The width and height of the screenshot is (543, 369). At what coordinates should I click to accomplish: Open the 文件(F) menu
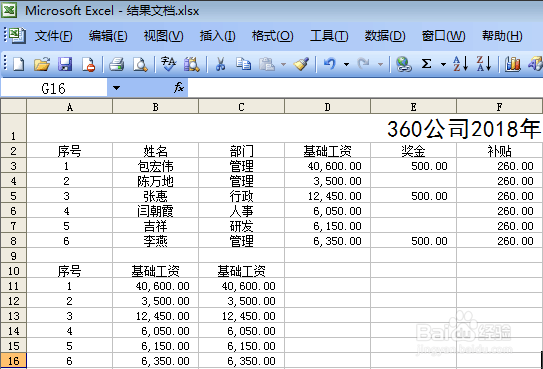54,36
